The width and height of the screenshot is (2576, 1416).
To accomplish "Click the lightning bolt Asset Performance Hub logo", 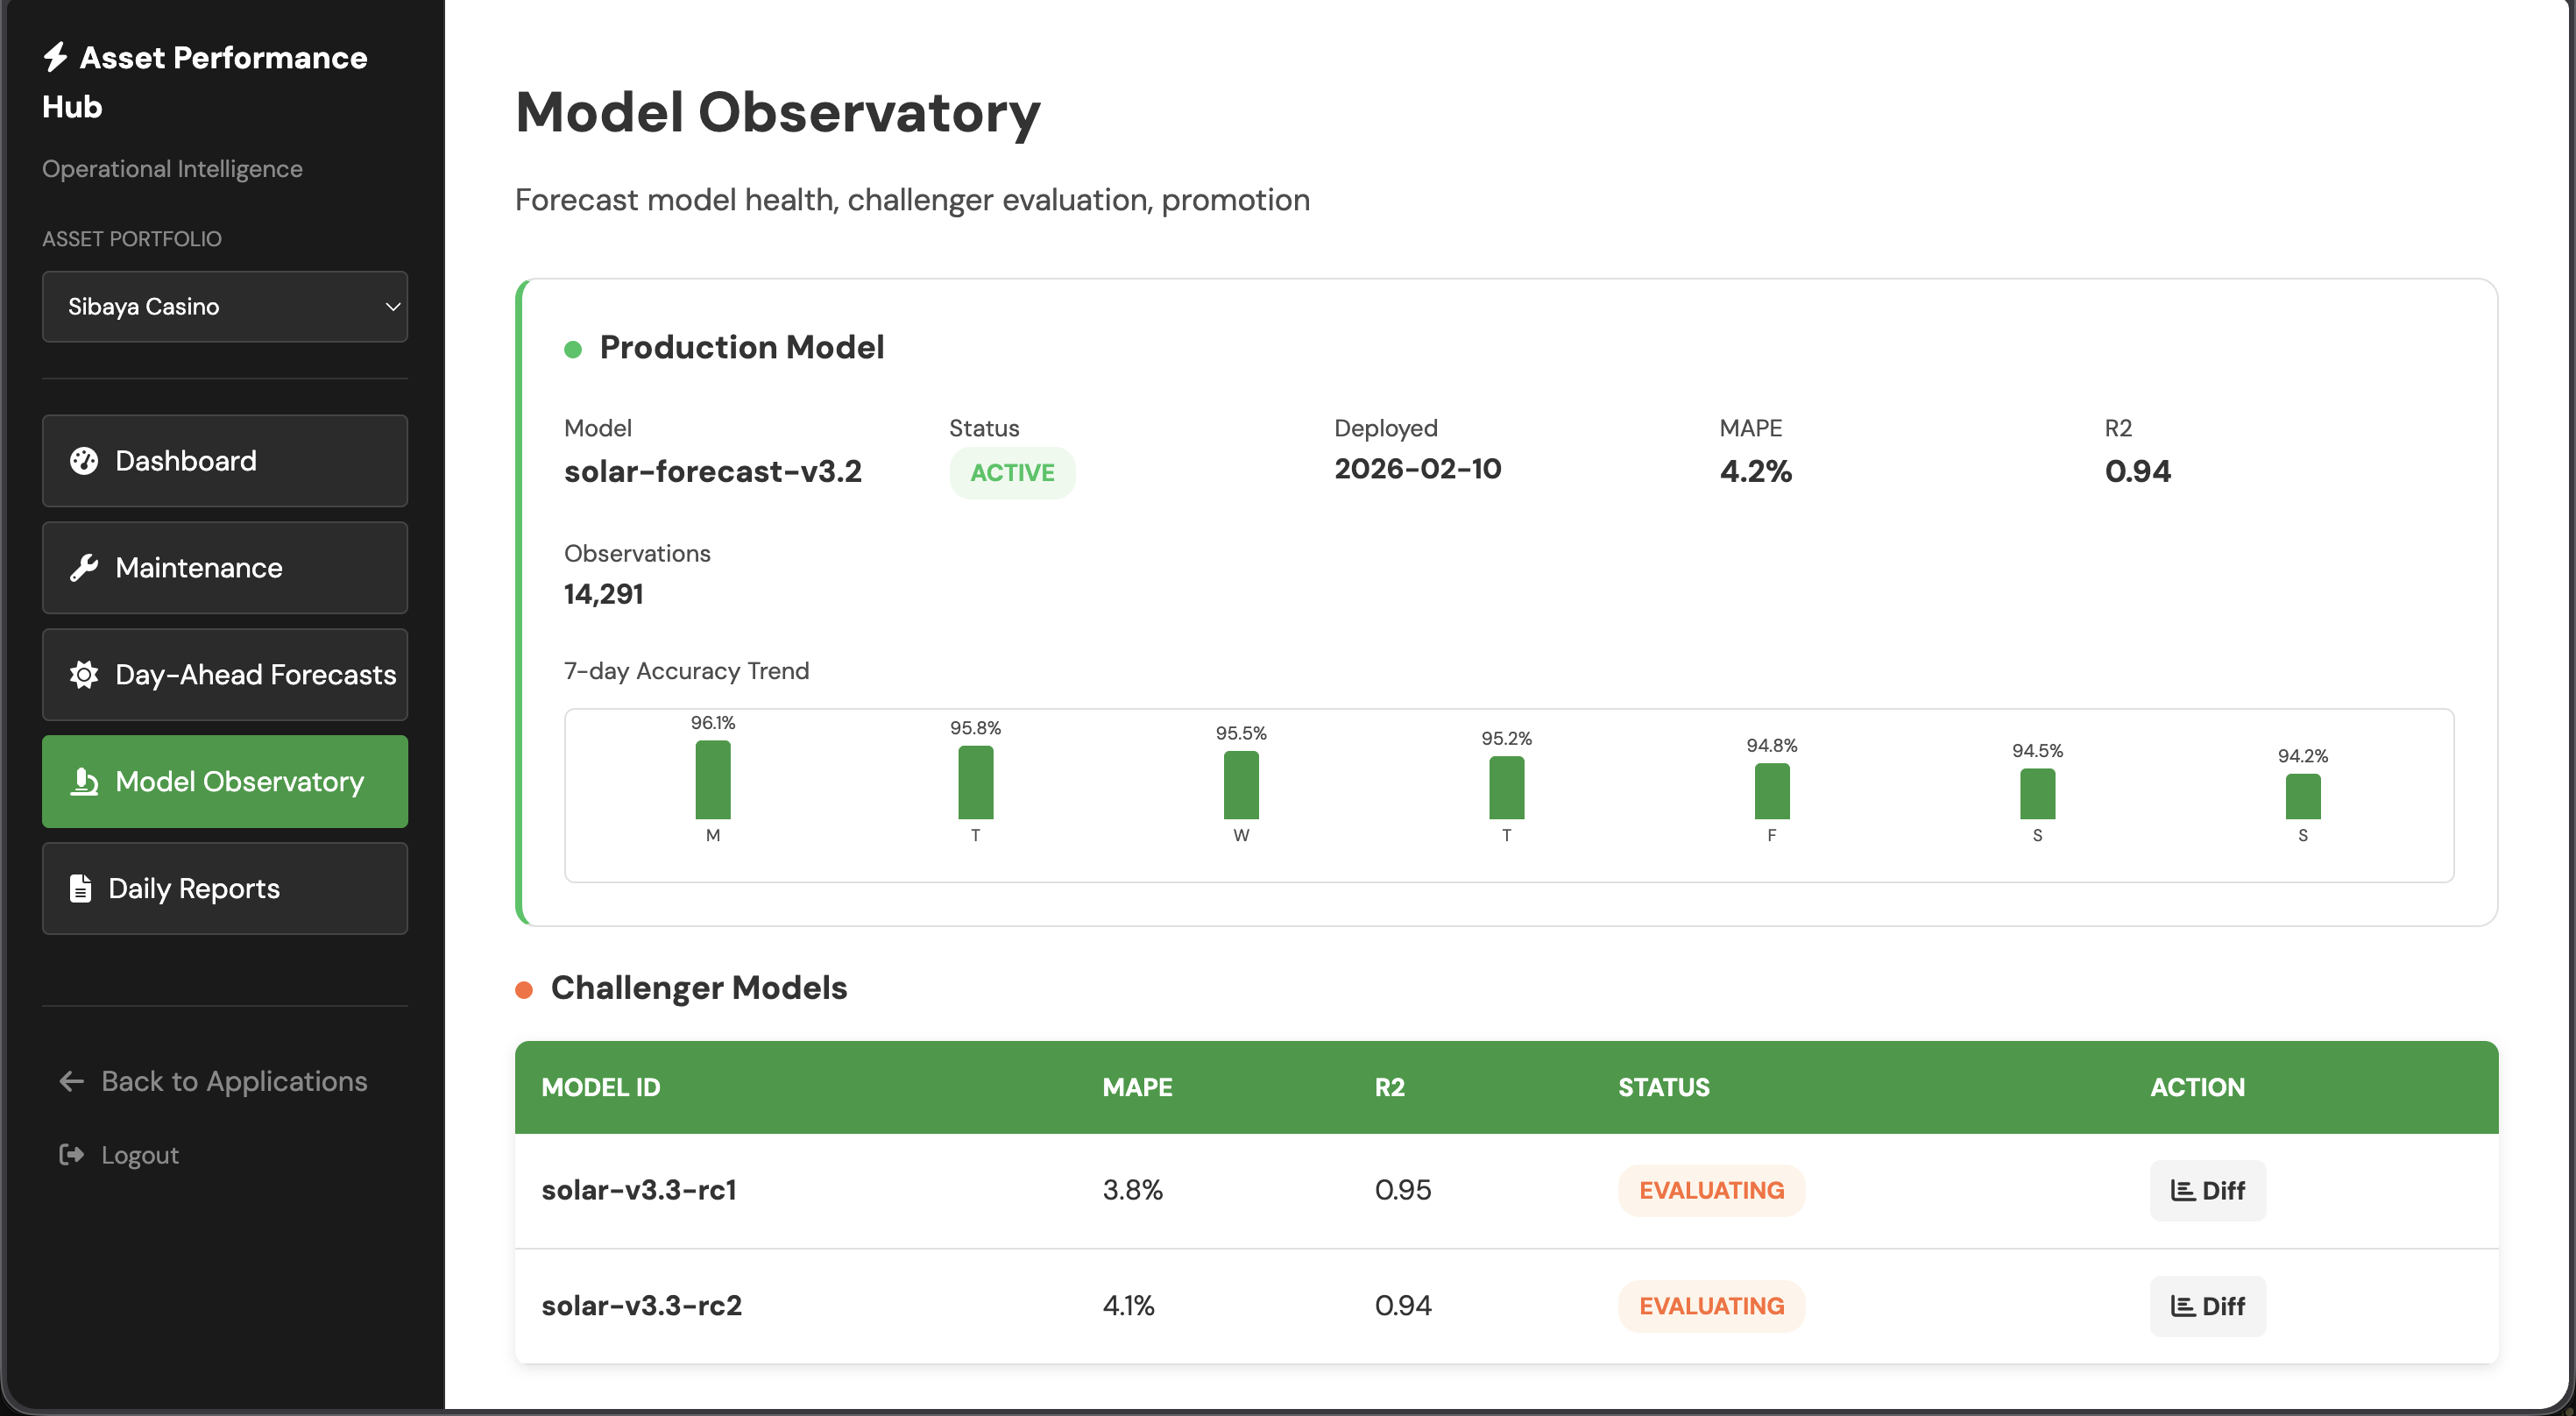I will point(56,57).
